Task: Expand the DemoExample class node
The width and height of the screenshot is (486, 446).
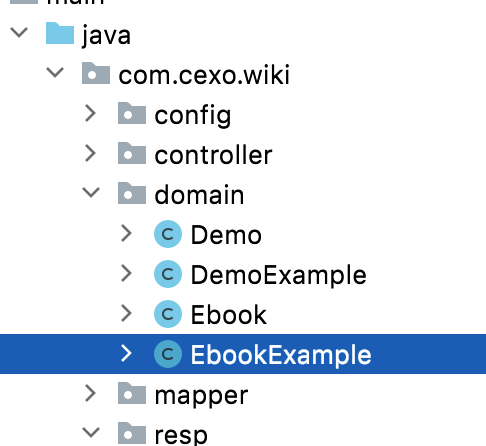Action: pos(126,273)
